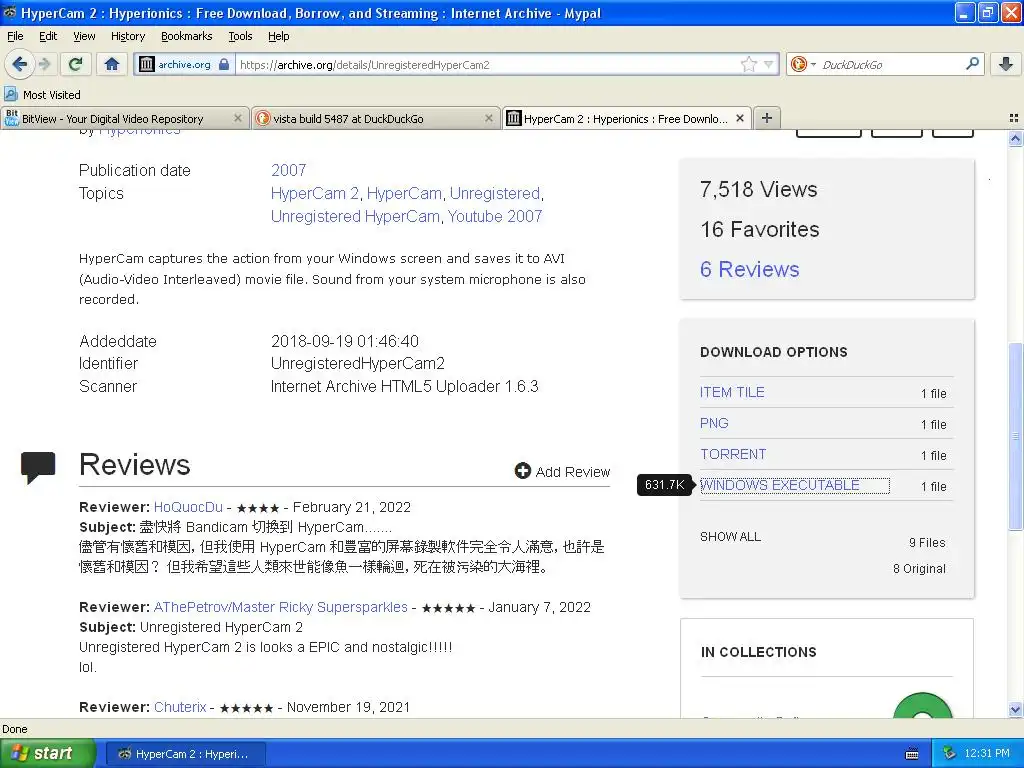Open the View menu
Viewport: 1024px width, 768px height.
click(x=84, y=36)
